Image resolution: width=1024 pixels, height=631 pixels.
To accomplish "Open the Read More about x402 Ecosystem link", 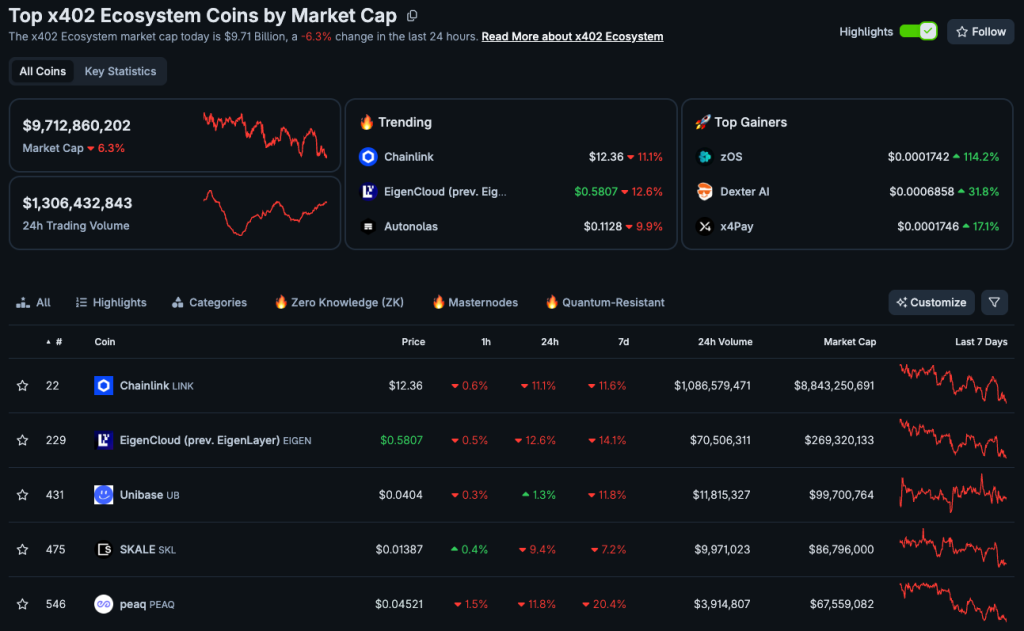I will [x=572, y=36].
